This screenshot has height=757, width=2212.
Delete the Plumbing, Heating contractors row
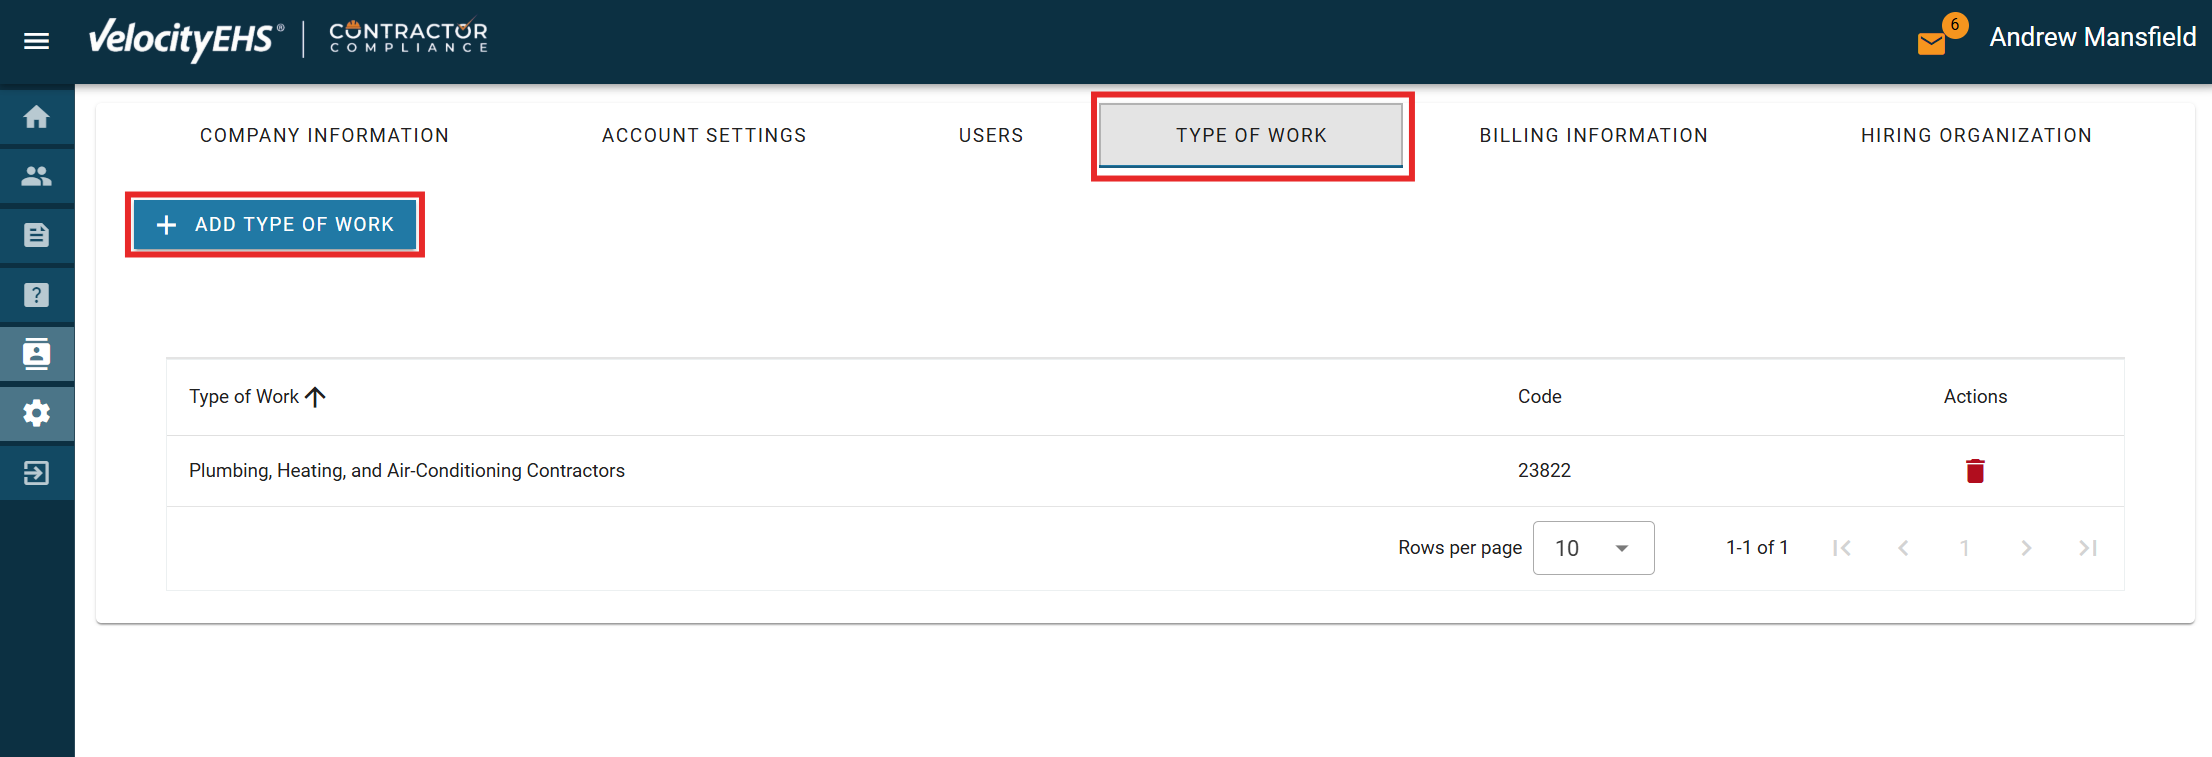(1974, 471)
